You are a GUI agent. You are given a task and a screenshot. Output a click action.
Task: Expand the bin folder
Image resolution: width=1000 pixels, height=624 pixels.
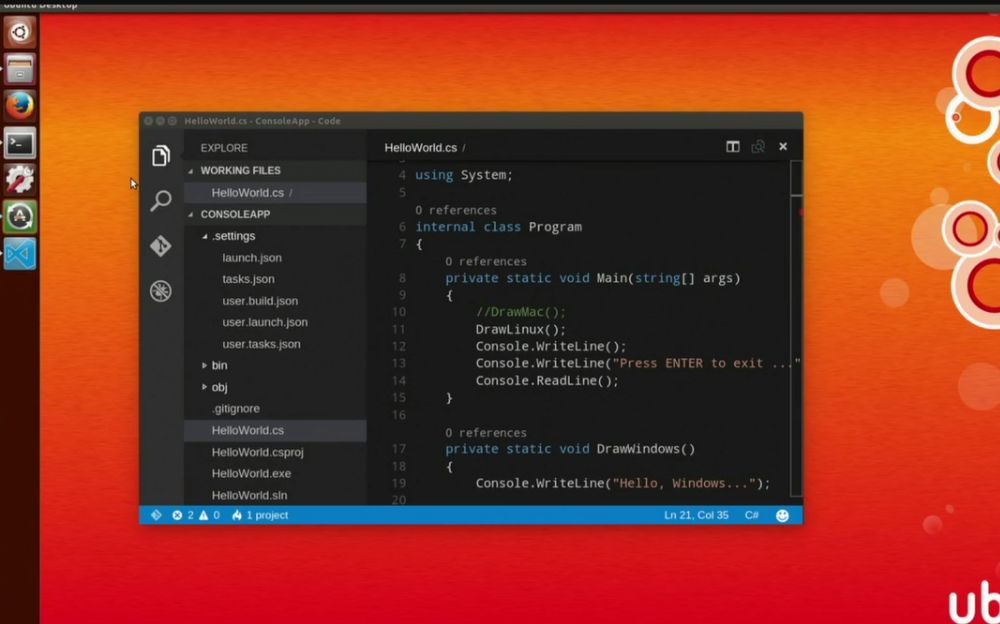click(204, 366)
